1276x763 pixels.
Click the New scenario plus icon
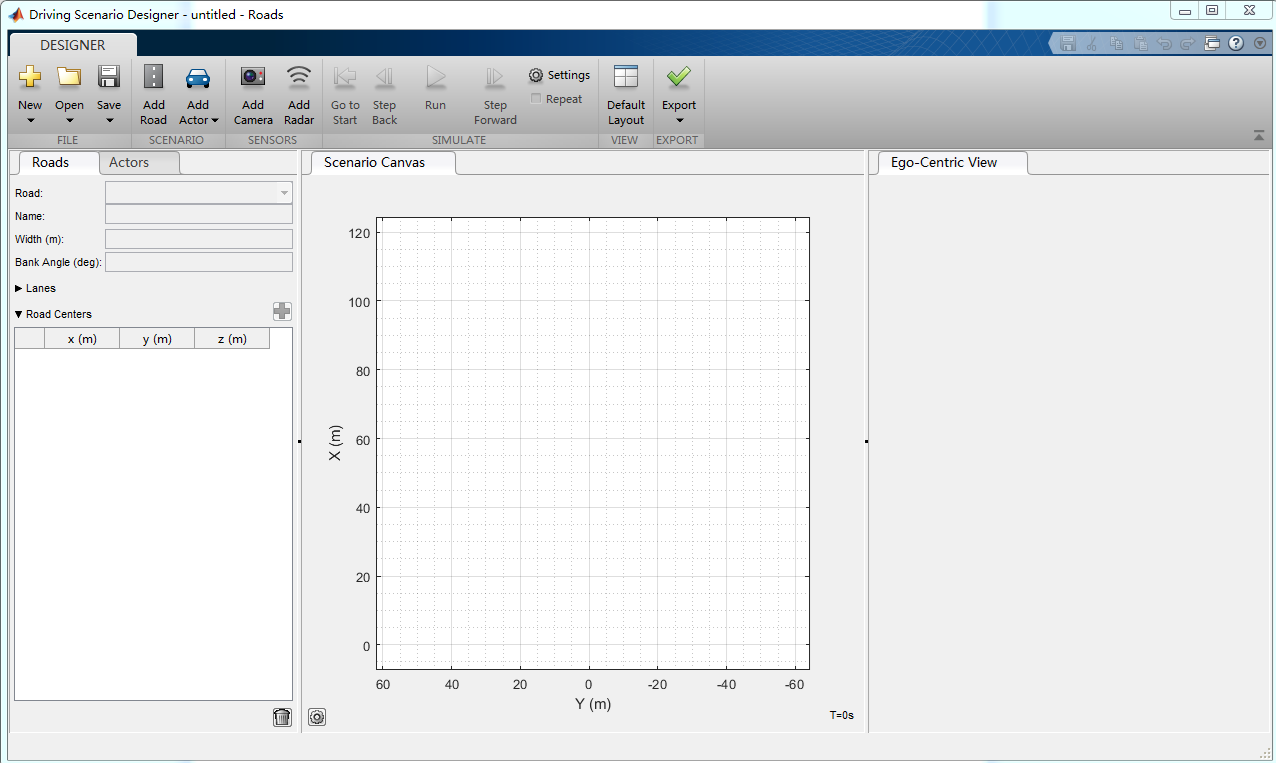30,77
